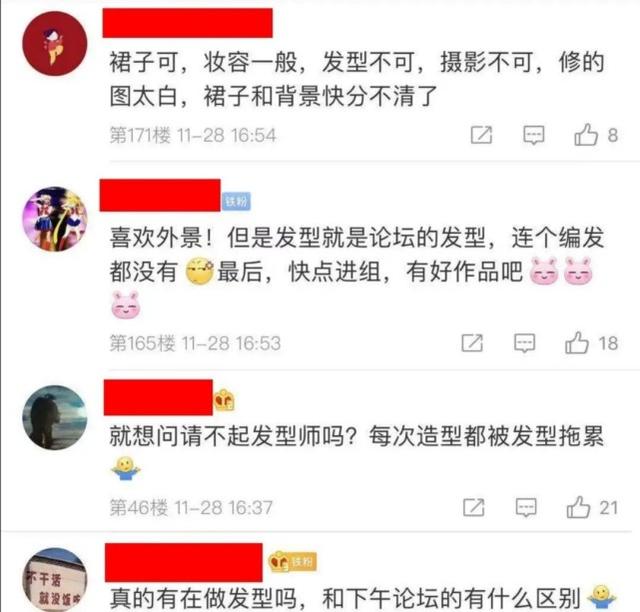Share the floor 171 comment
This screenshot has width=640, height=612.
[x=482, y=135]
